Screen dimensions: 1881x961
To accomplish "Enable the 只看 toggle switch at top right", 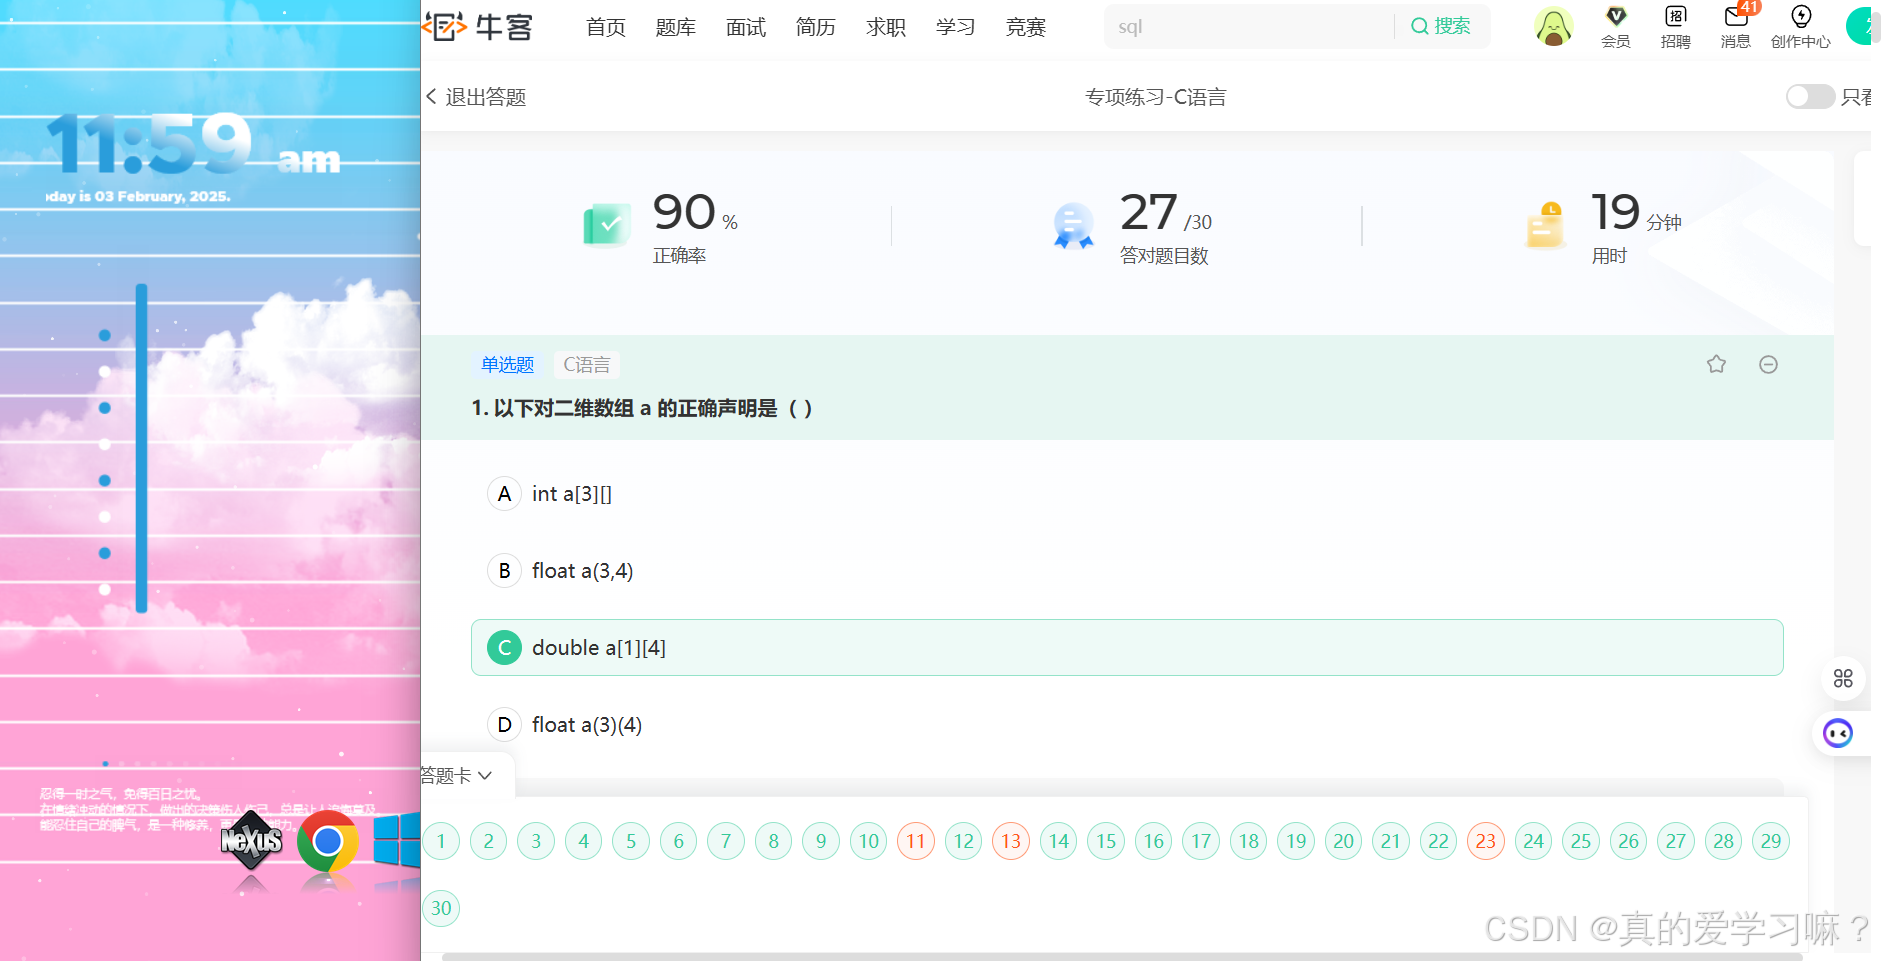I will coord(1810,96).
